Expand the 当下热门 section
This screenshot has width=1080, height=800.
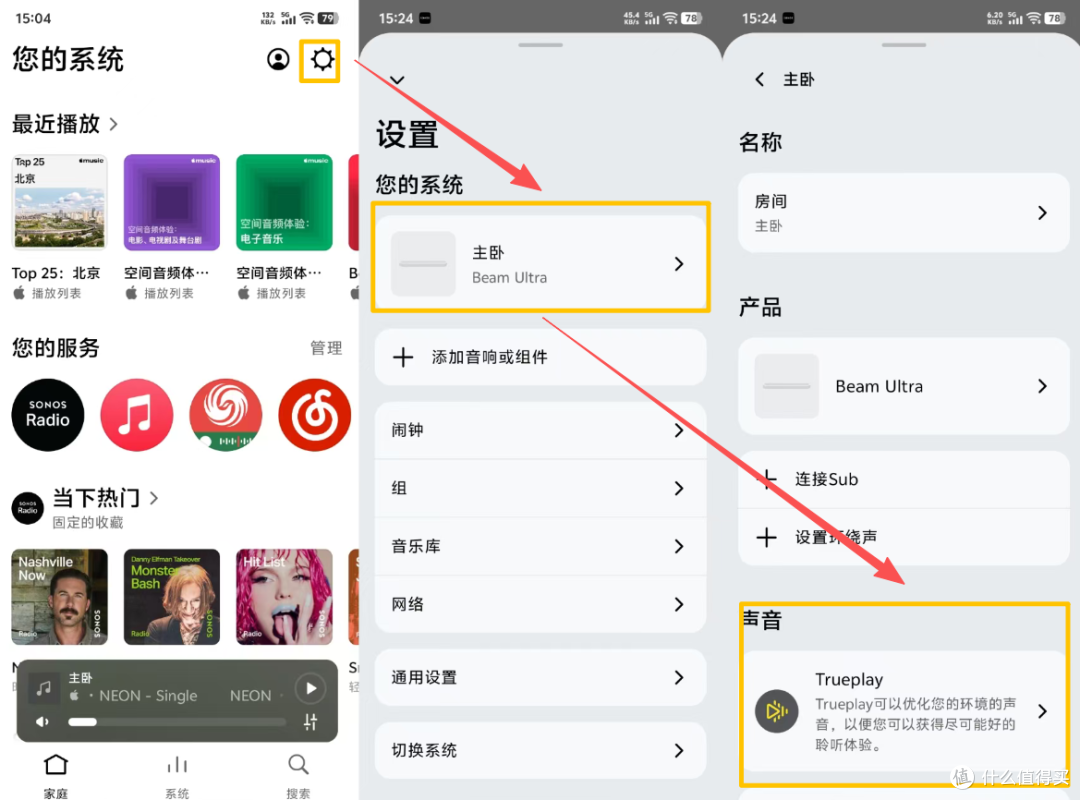point(105,498)
